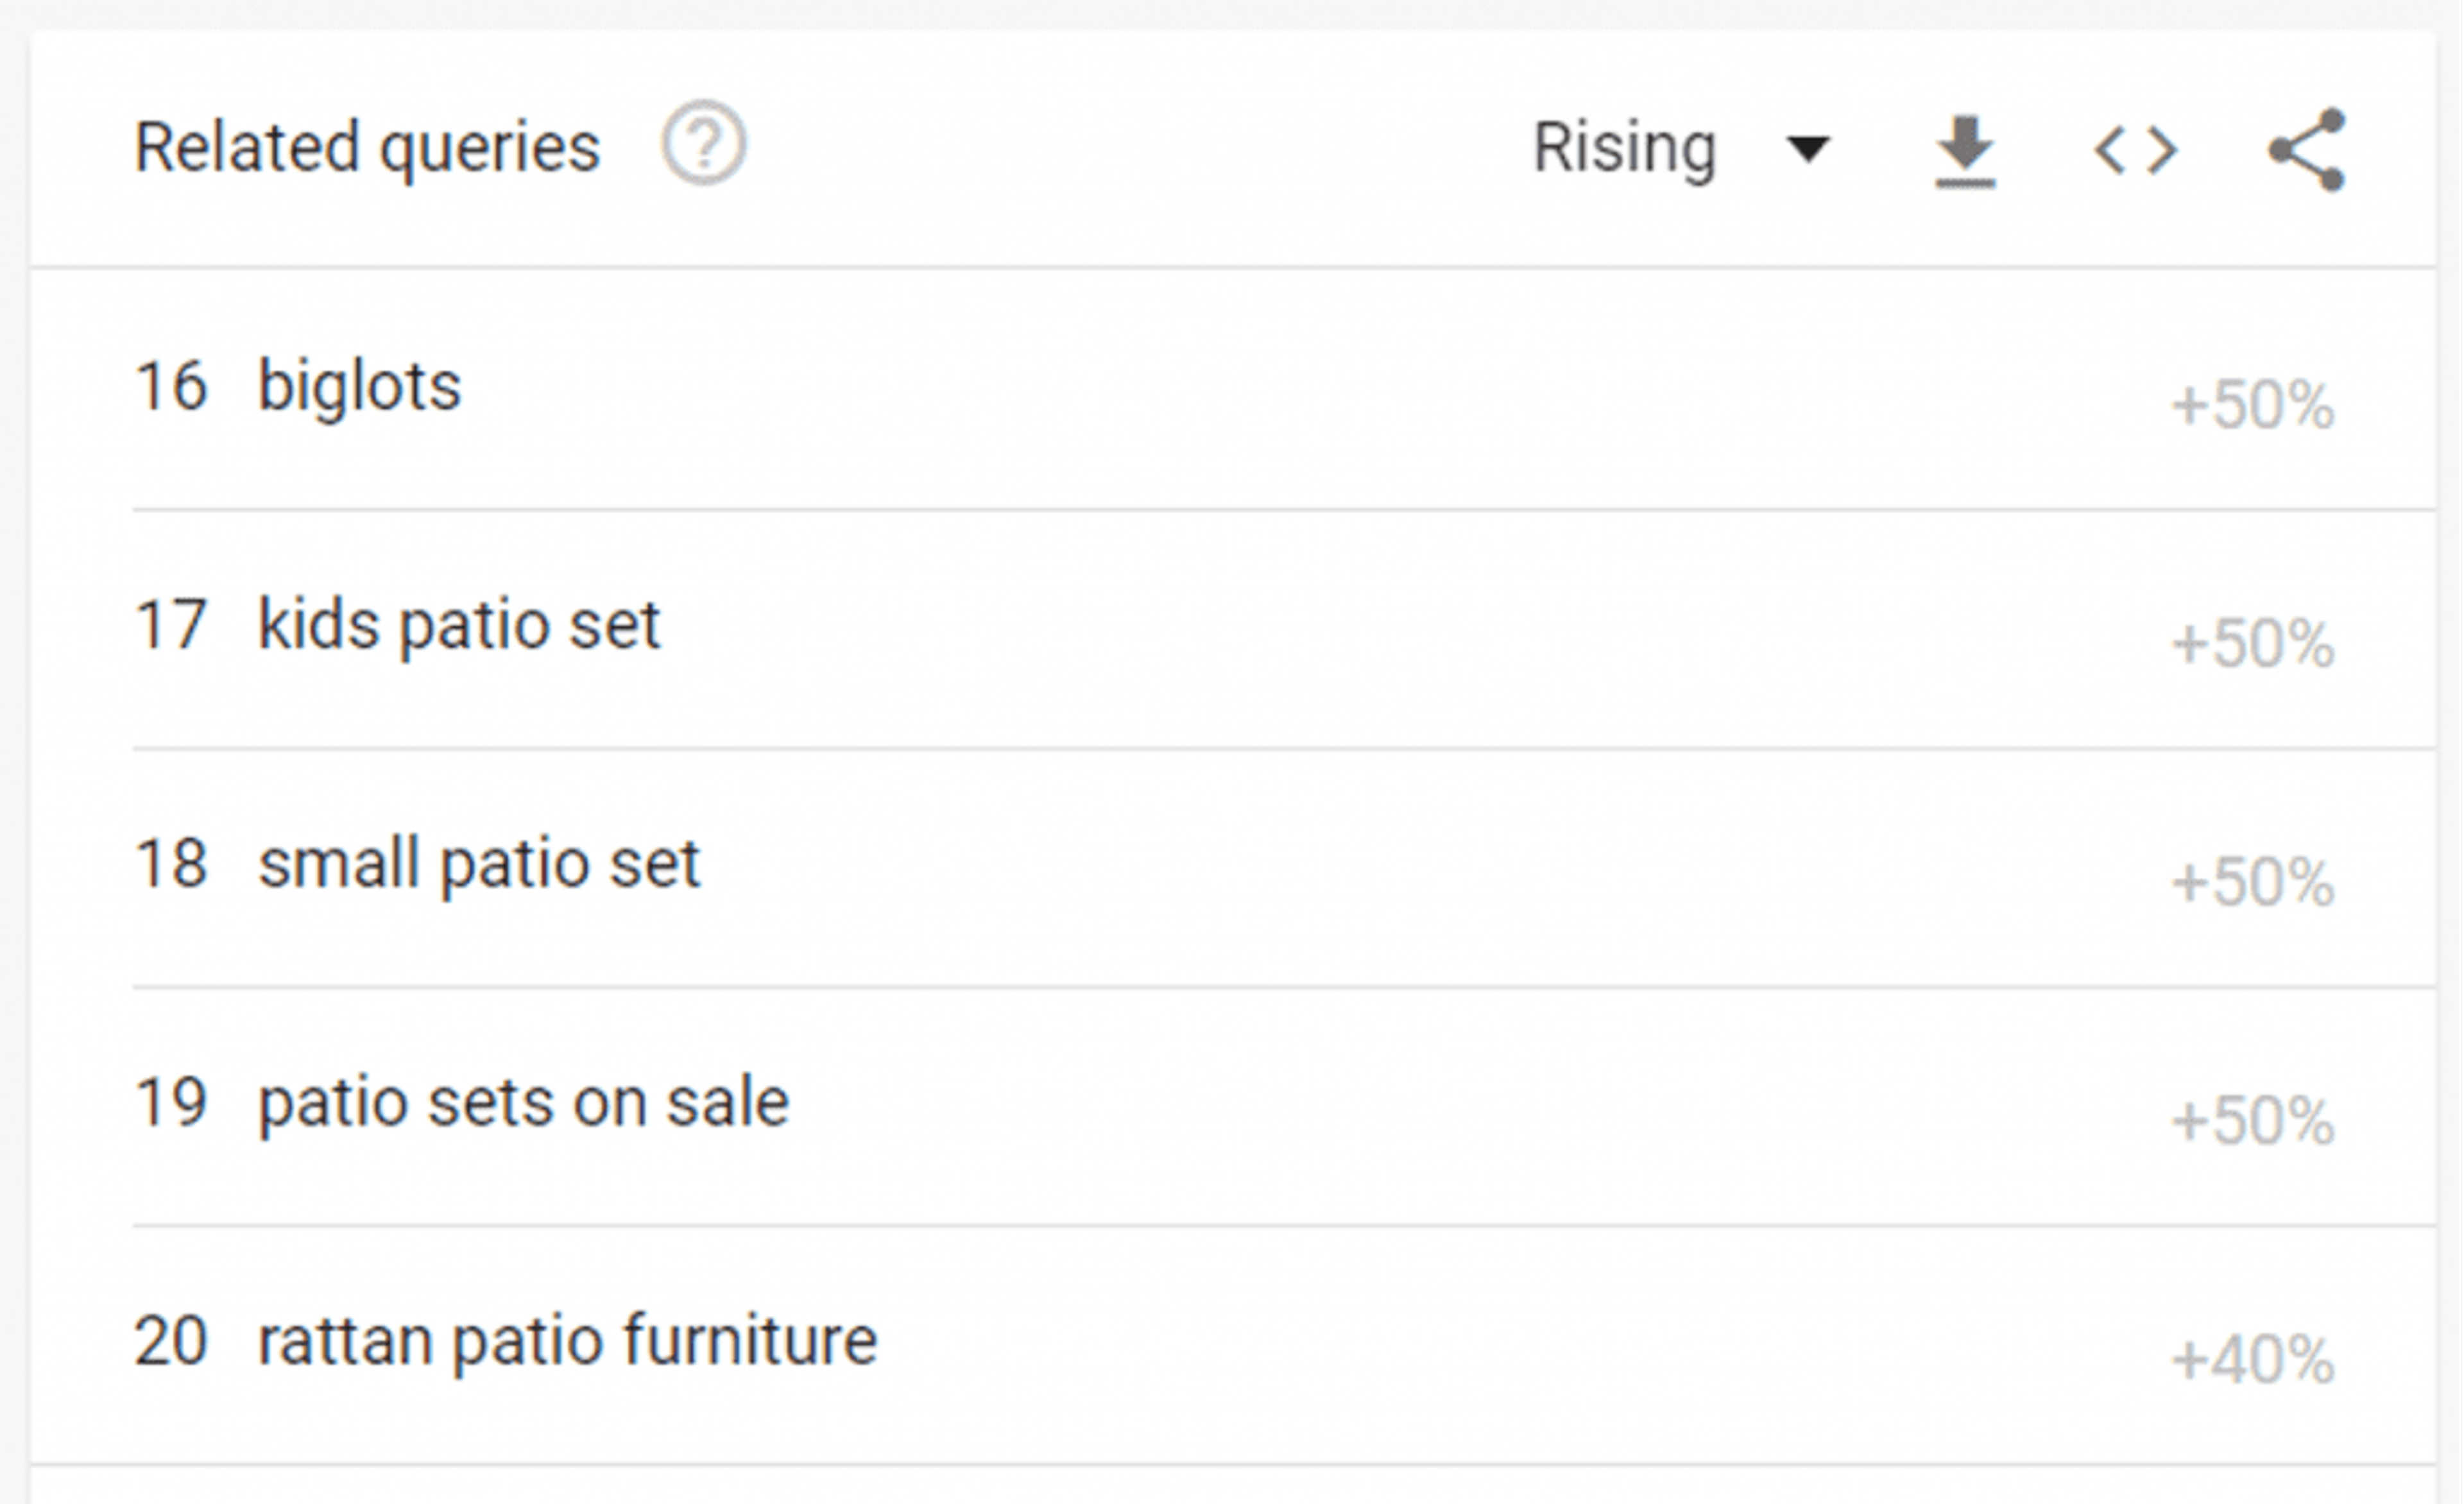Click the downward arrow export icon

point(1965,150)
